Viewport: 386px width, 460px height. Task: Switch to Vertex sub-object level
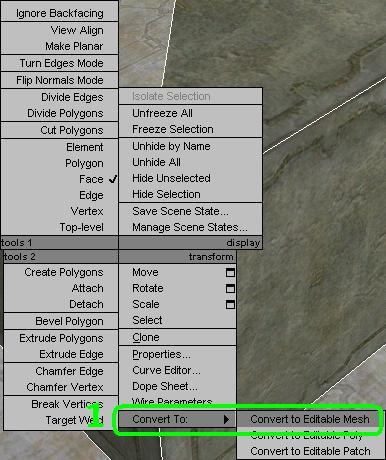point(87,211)
